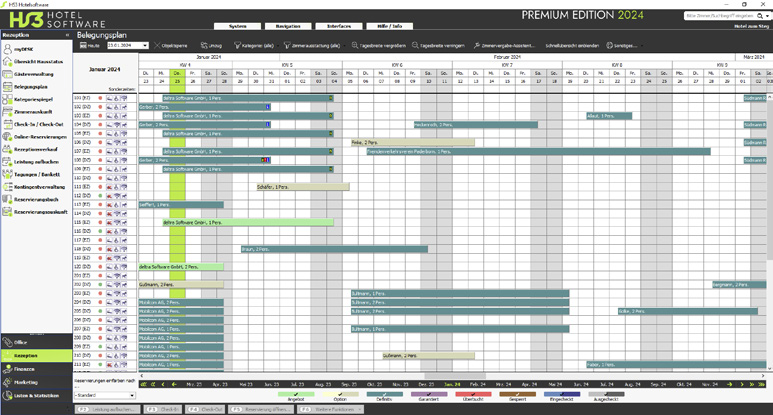The image size is (773, 415).
Task: Toggle the Definitiv status checkbox
Action: (x=385, y=394)
